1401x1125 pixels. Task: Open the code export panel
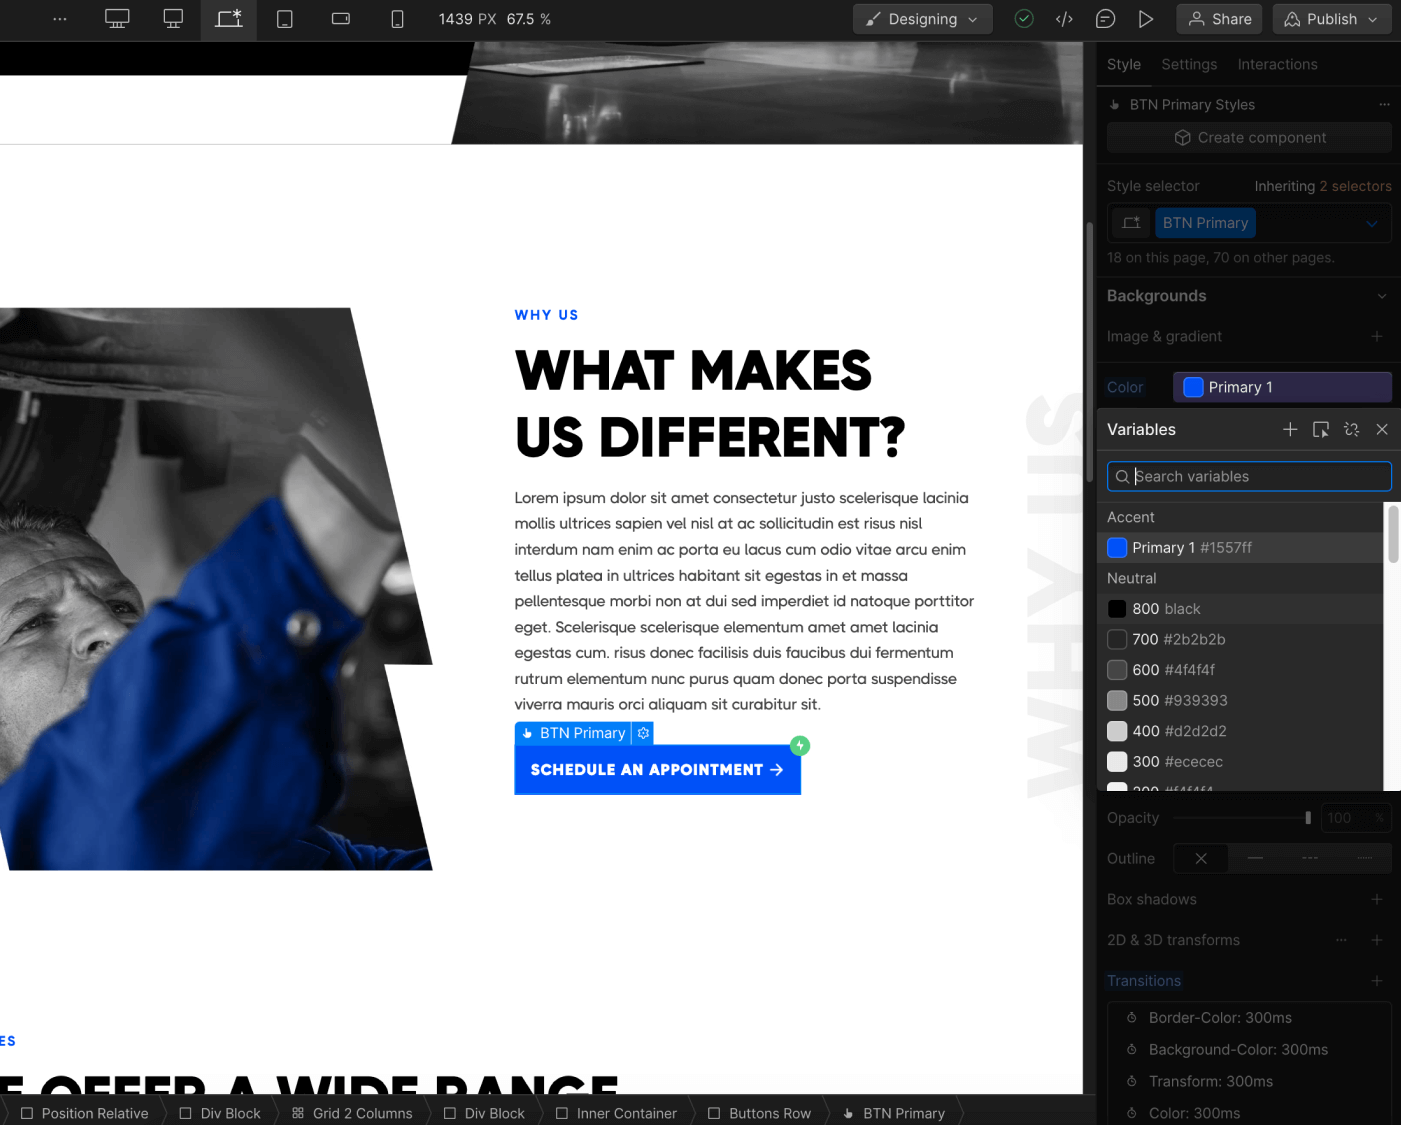tap(1064, 18)
